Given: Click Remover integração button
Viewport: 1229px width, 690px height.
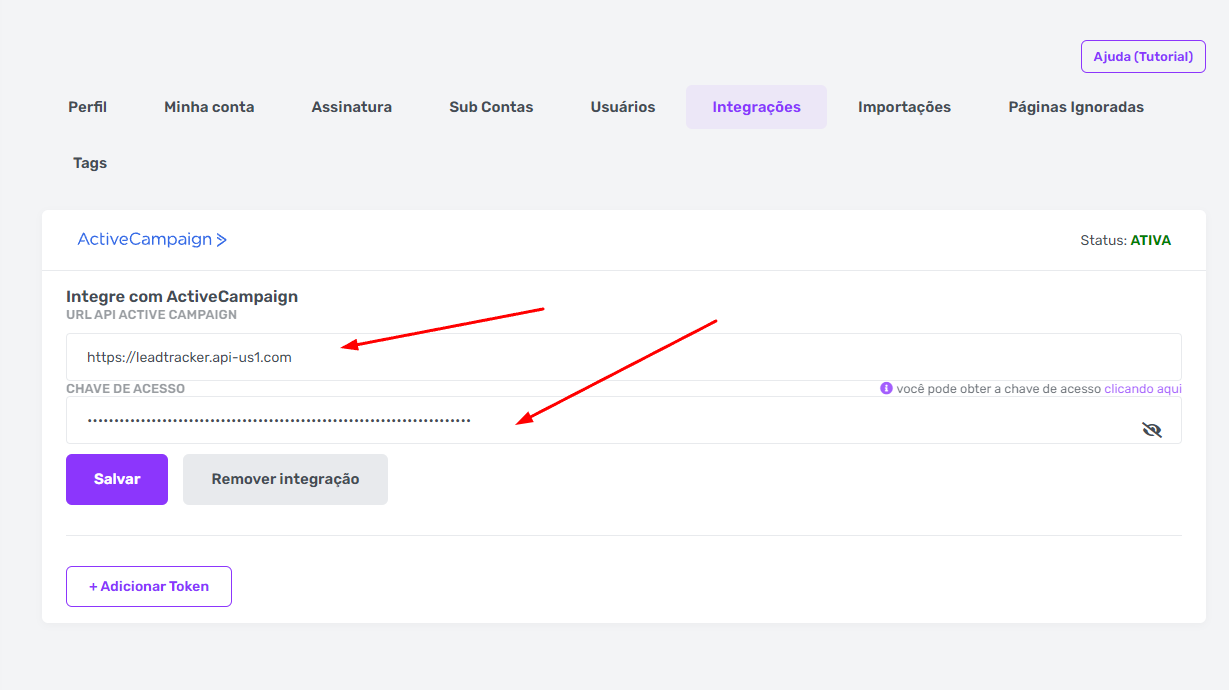Looking at the screenshot, I should (285, 479).
